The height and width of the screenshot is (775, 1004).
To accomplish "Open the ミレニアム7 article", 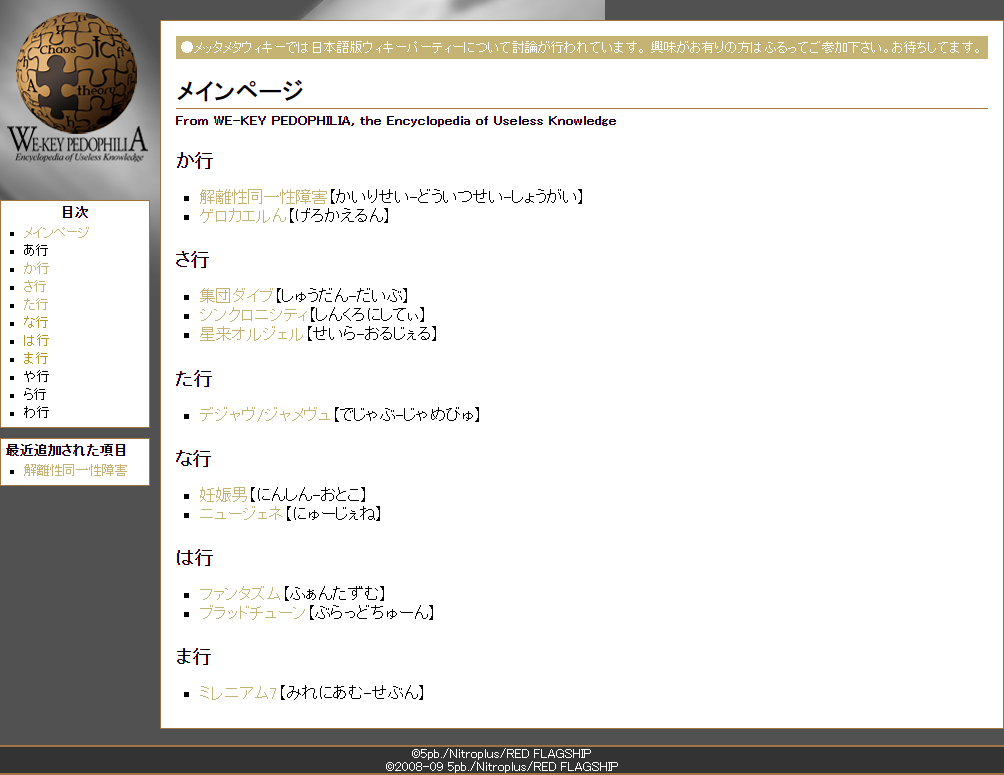I will point(238,692).
